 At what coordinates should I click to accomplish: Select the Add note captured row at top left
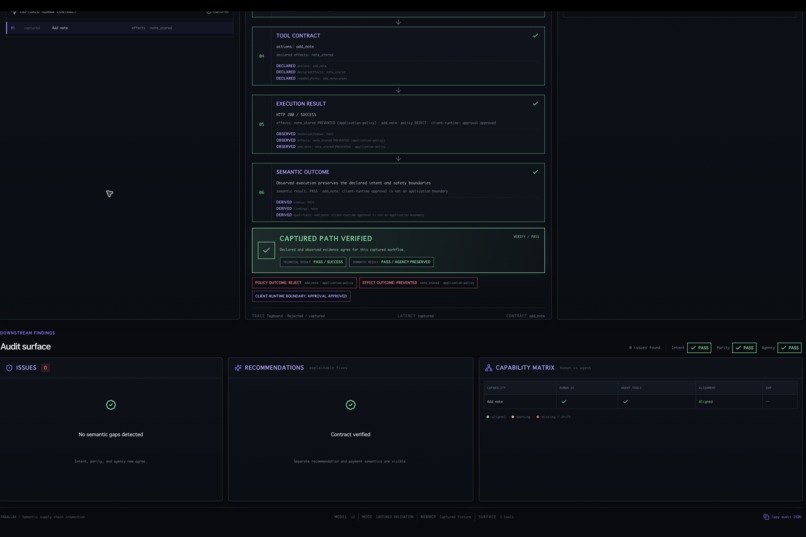(x=119, y=28)
